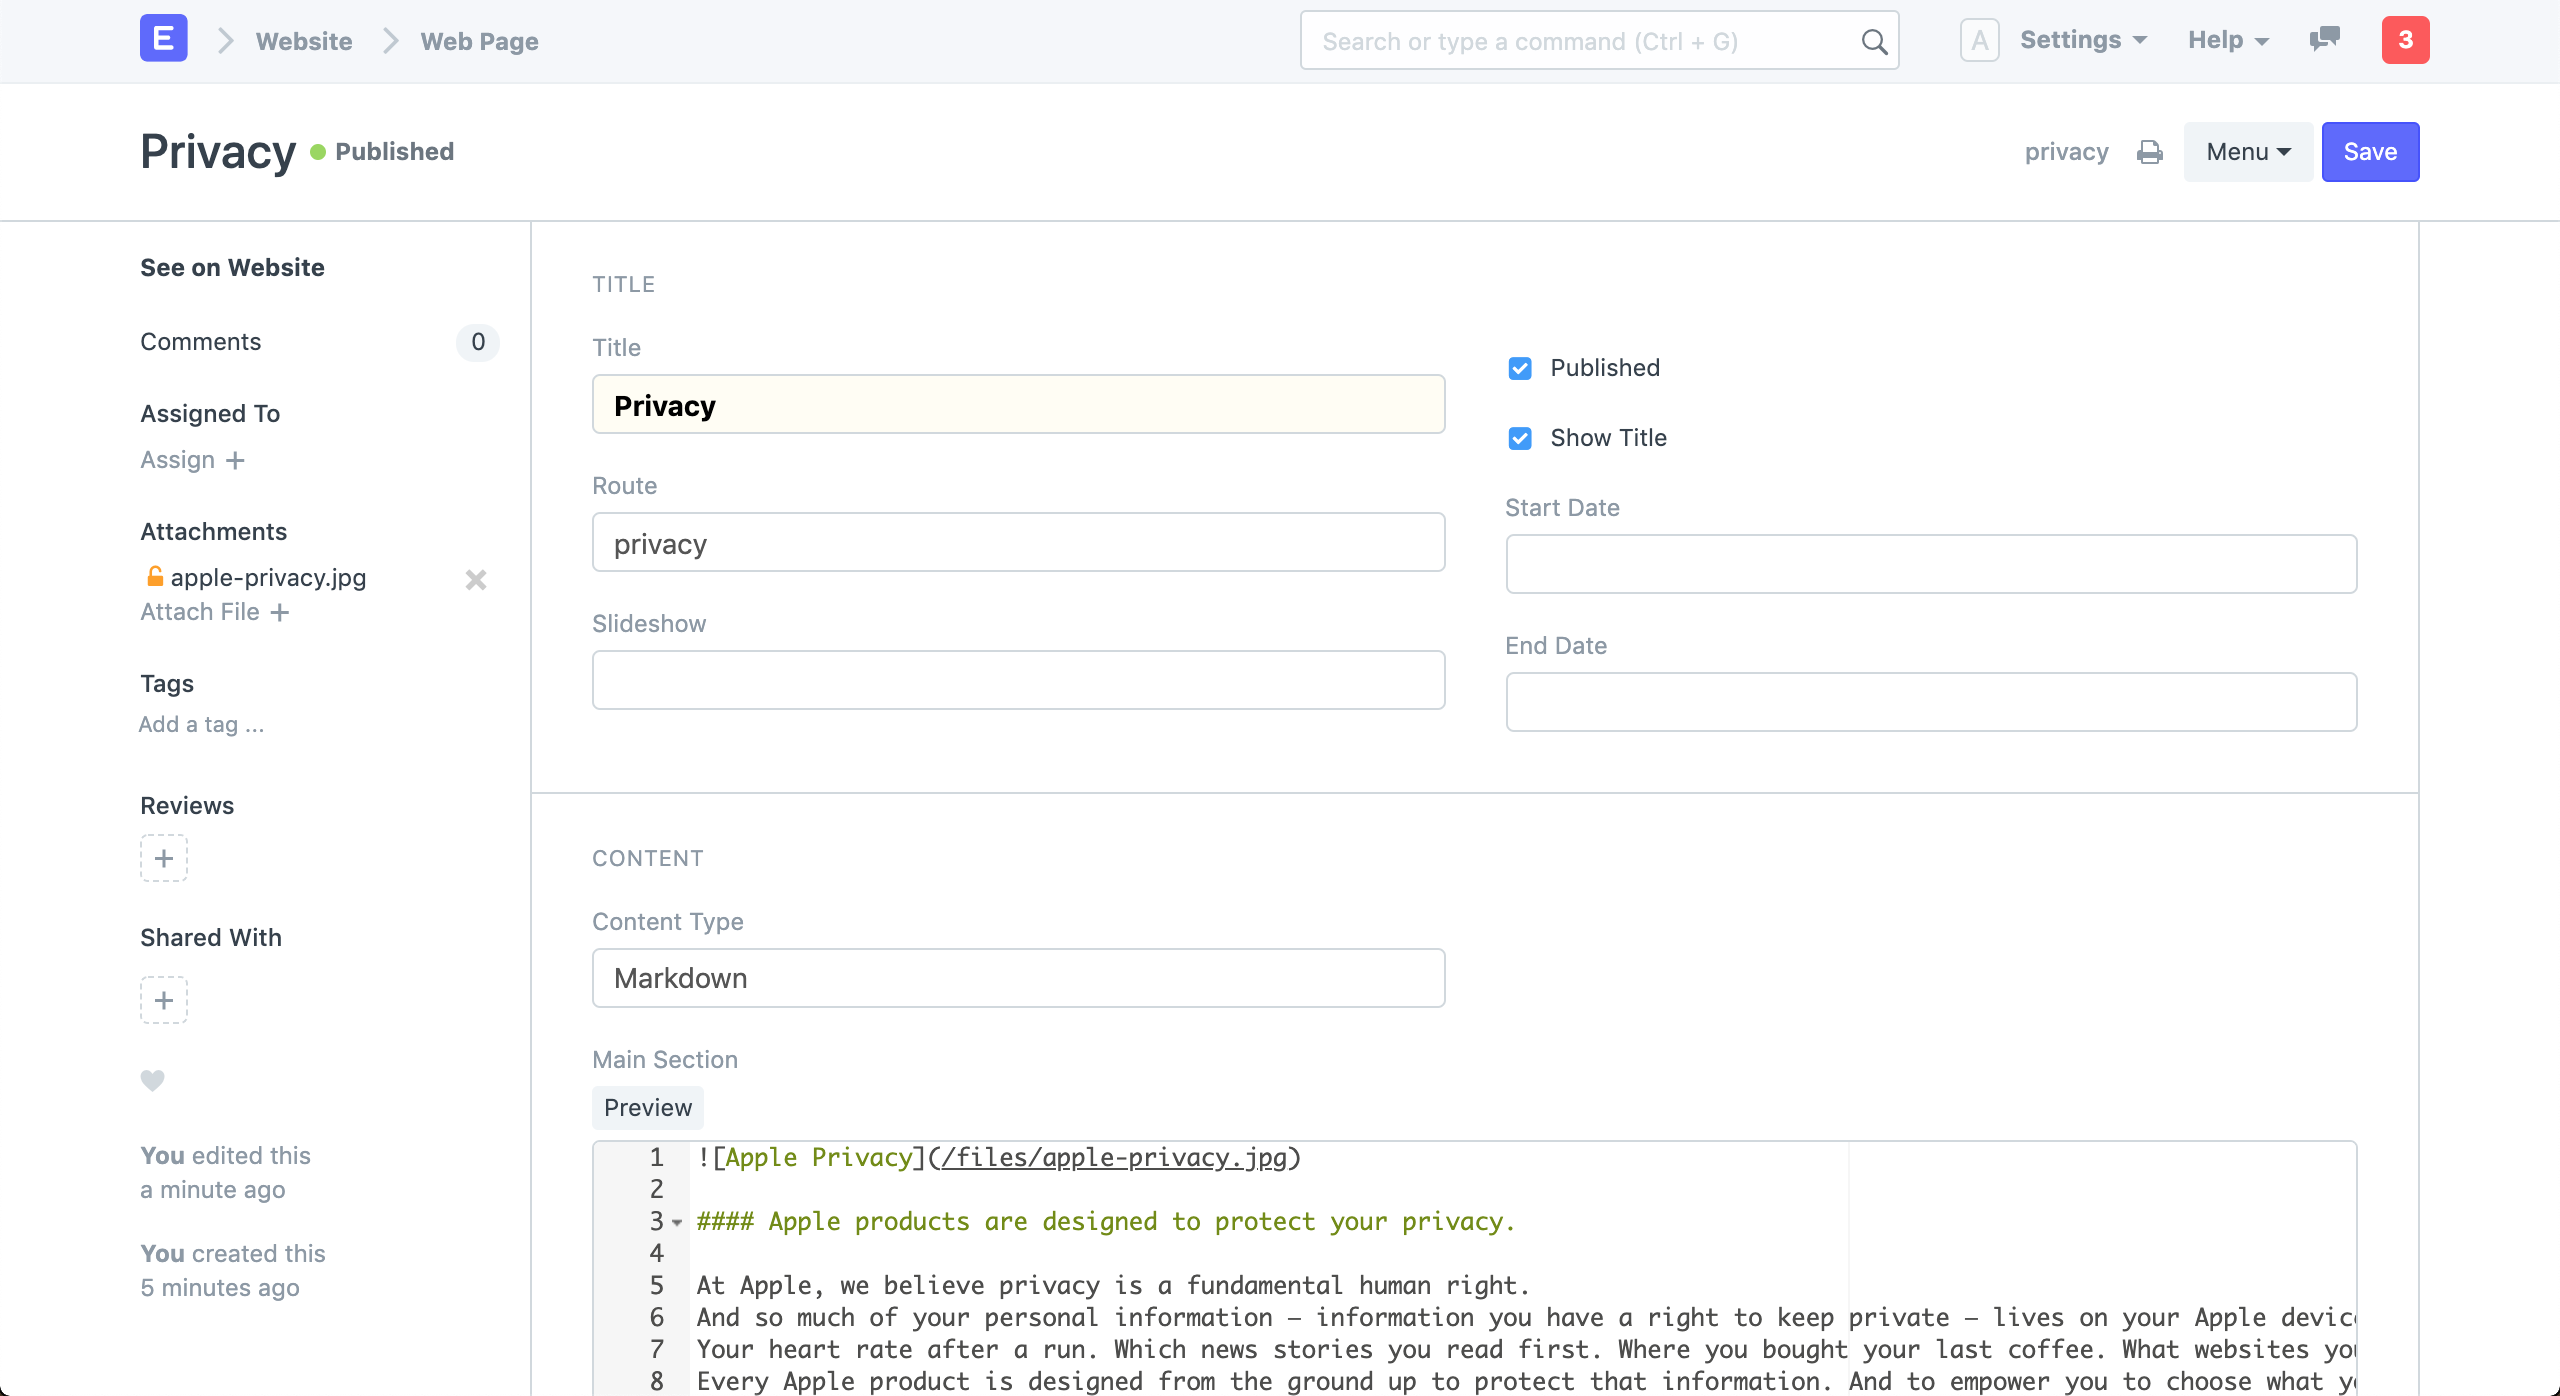This screenshot has height=1396, width=2560.
Task: Click the avatar/user icon in top bar
Action: (x=1979, y=41)
